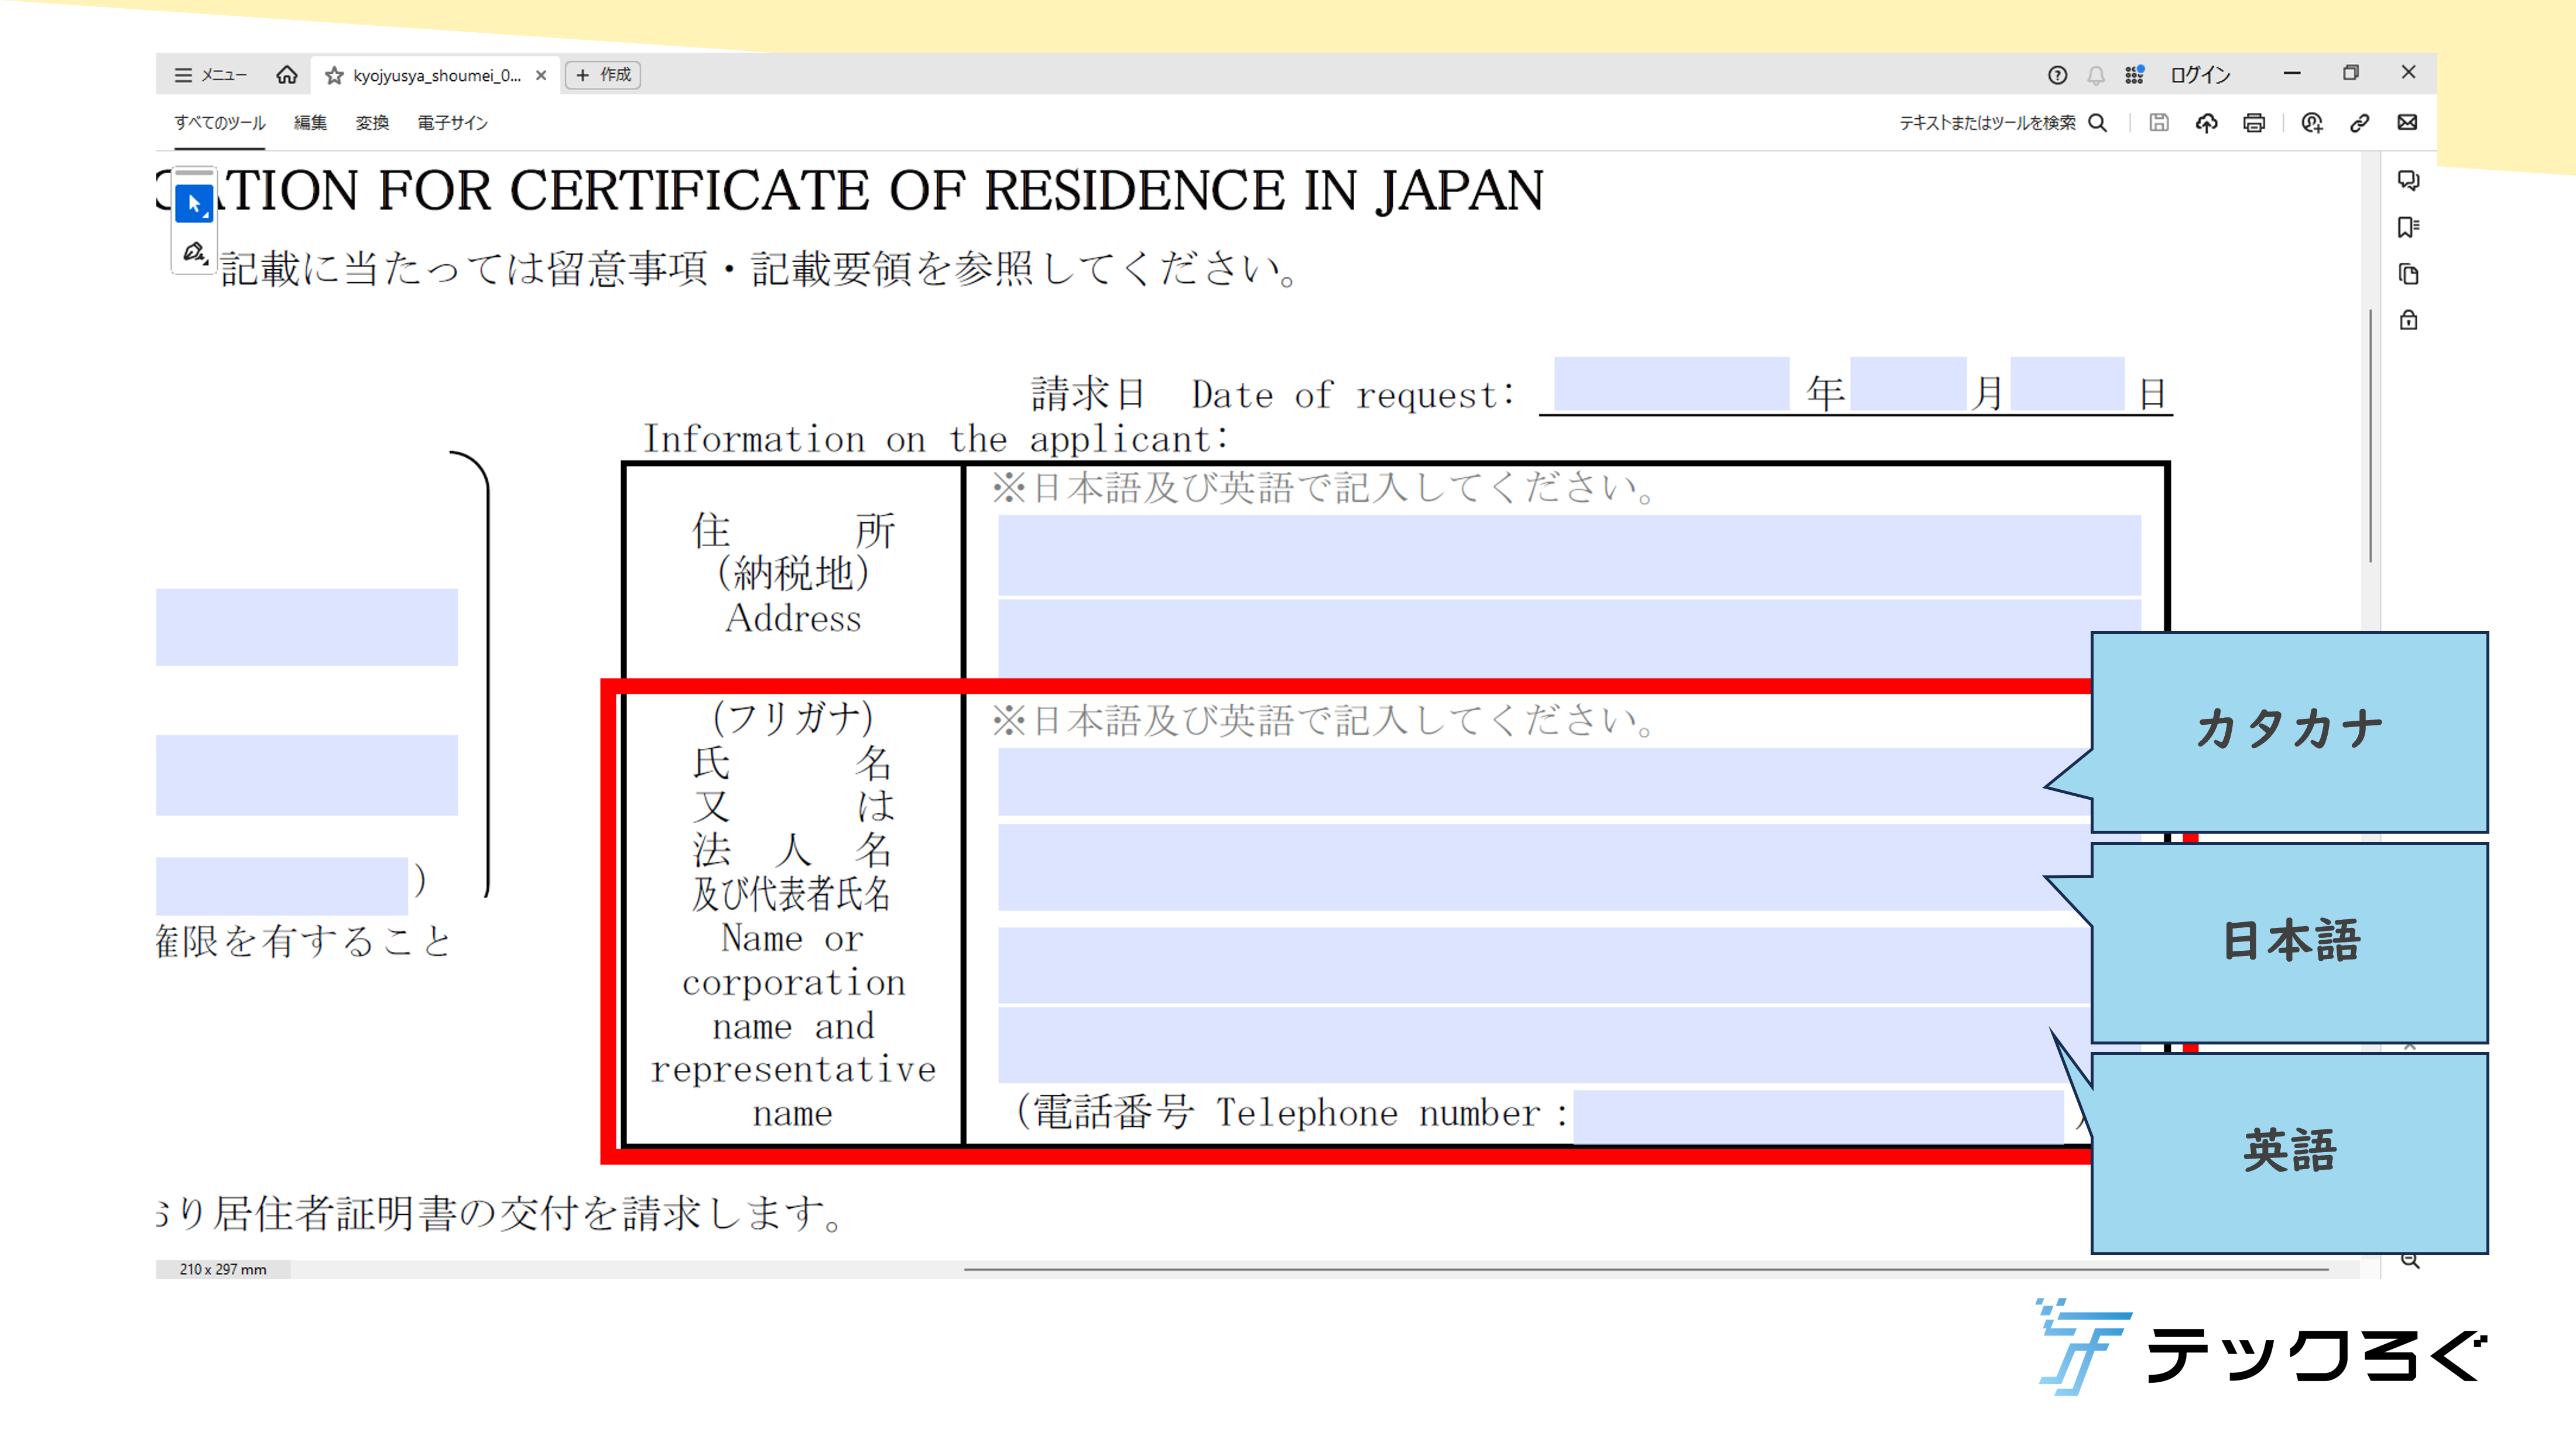Close the kyojyusya_shoumei document tab
The width and height of the screenshot is (2576, 1449).
[541, 75]
